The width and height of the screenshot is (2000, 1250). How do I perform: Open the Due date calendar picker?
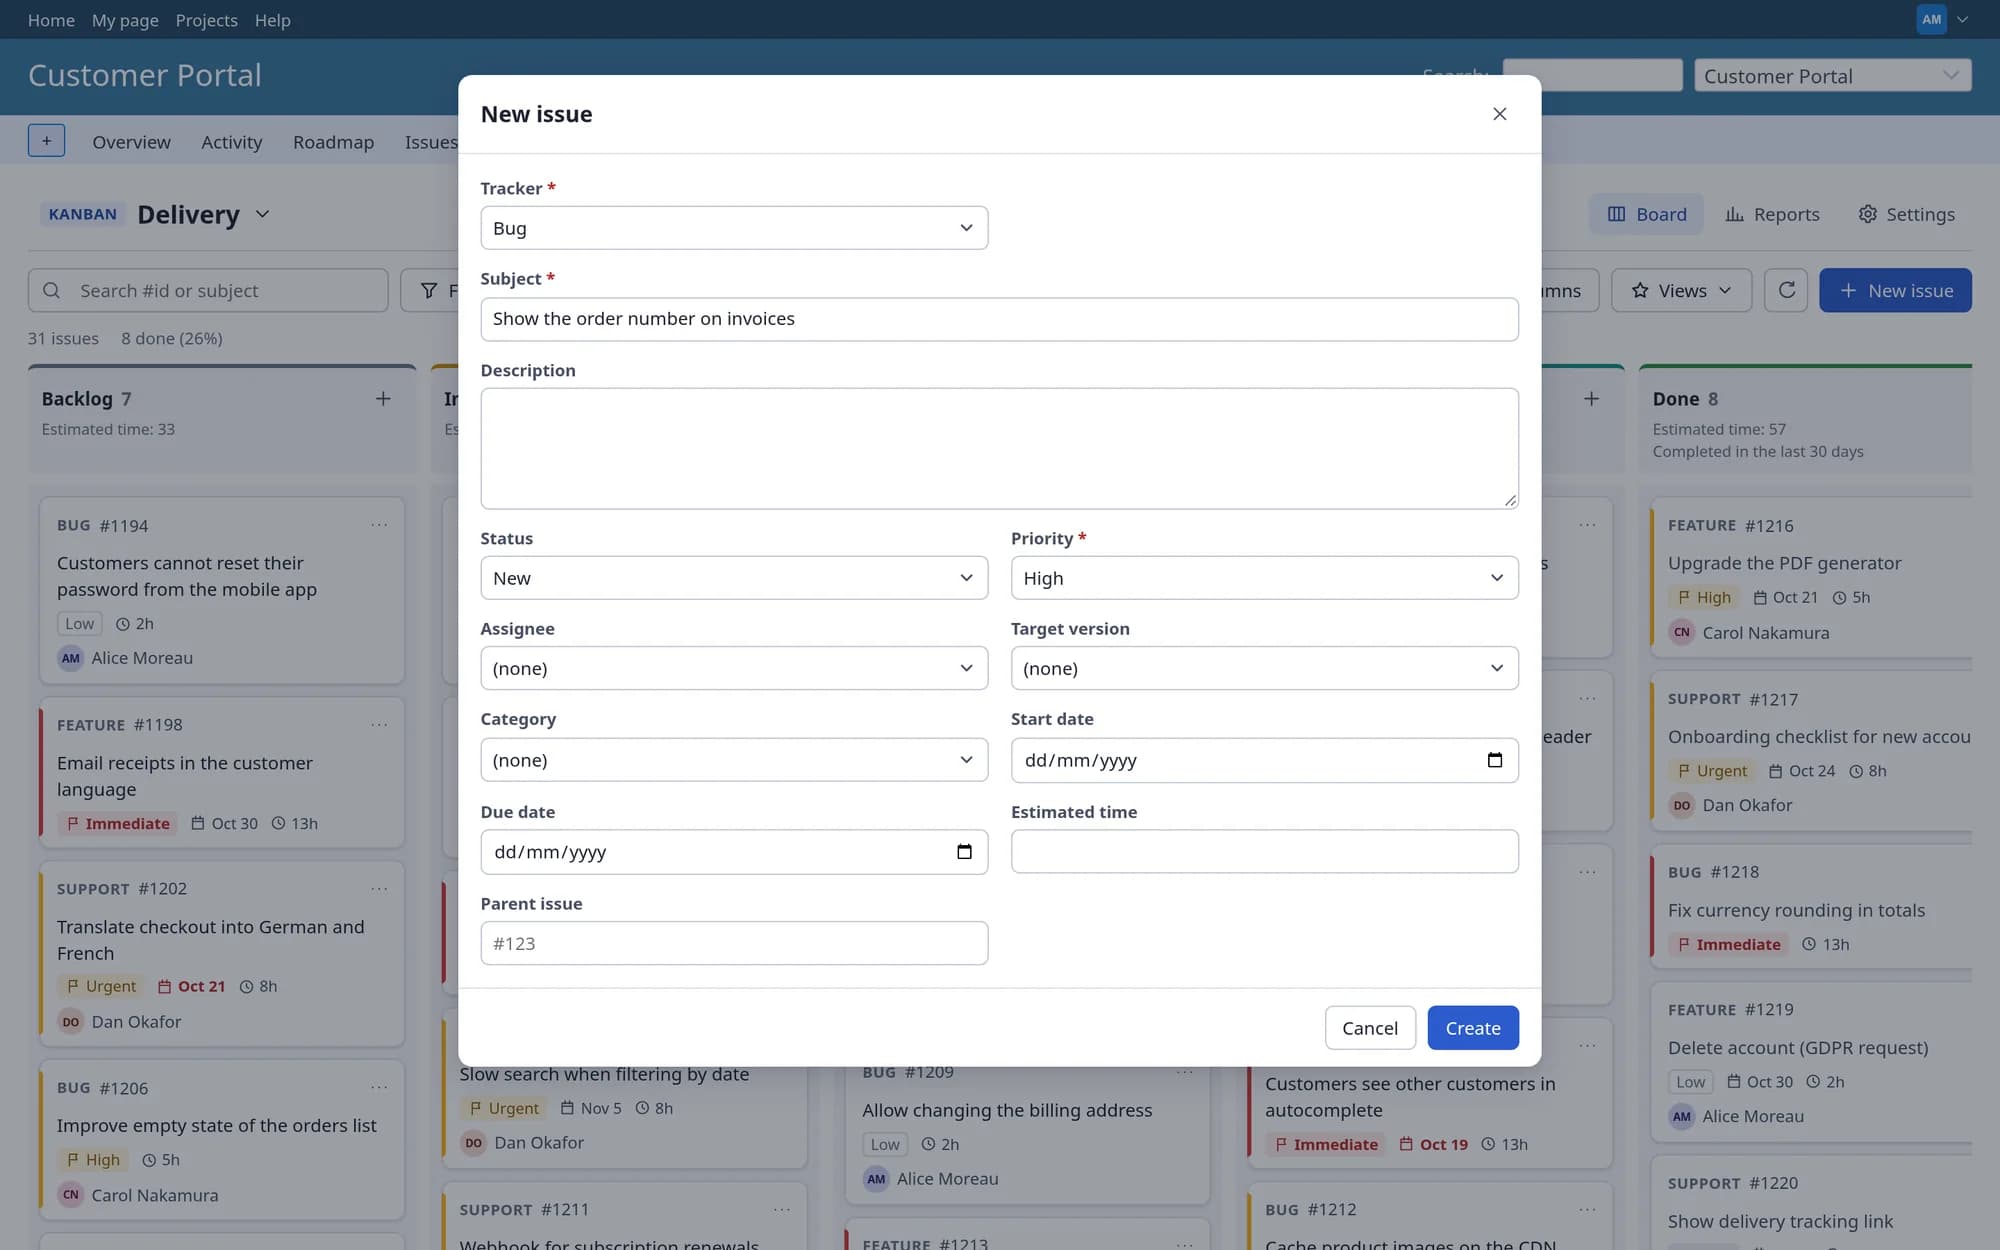964,852
